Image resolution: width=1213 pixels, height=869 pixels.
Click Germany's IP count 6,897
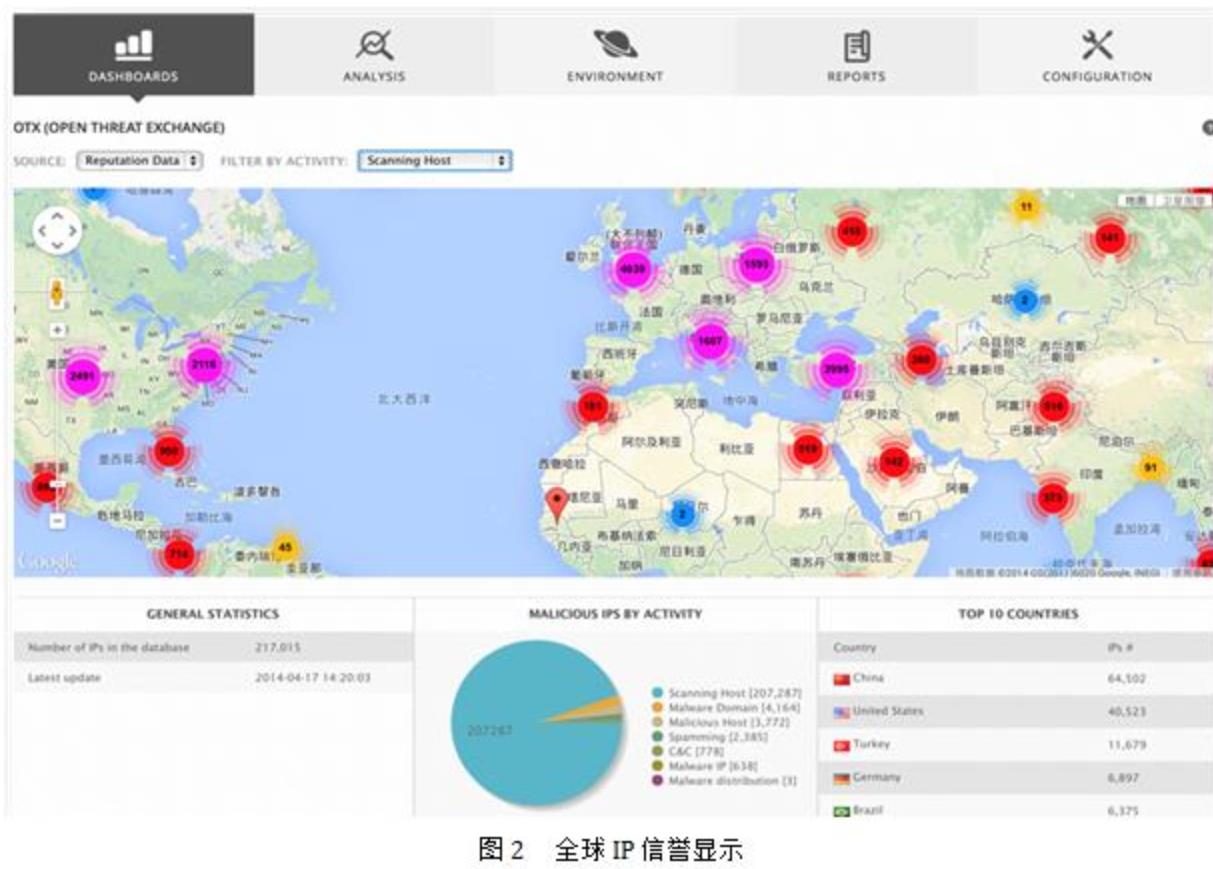[x=1124, y=778]
